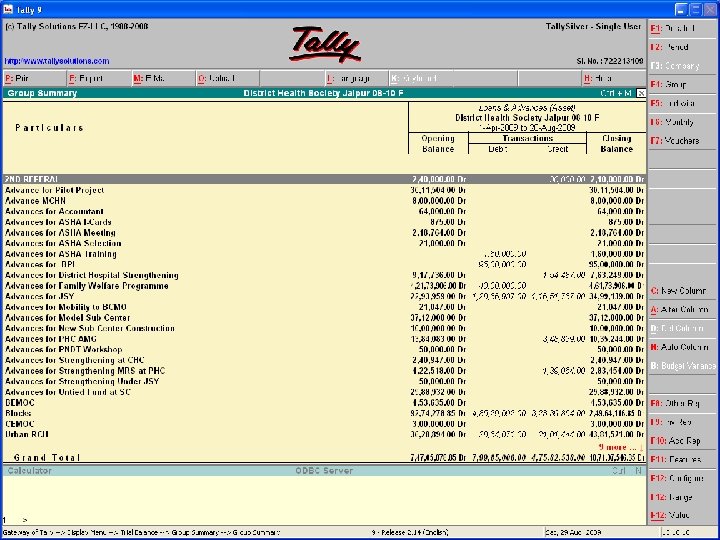
Task: Click the O: Upload button
Action: pos(228,79)
